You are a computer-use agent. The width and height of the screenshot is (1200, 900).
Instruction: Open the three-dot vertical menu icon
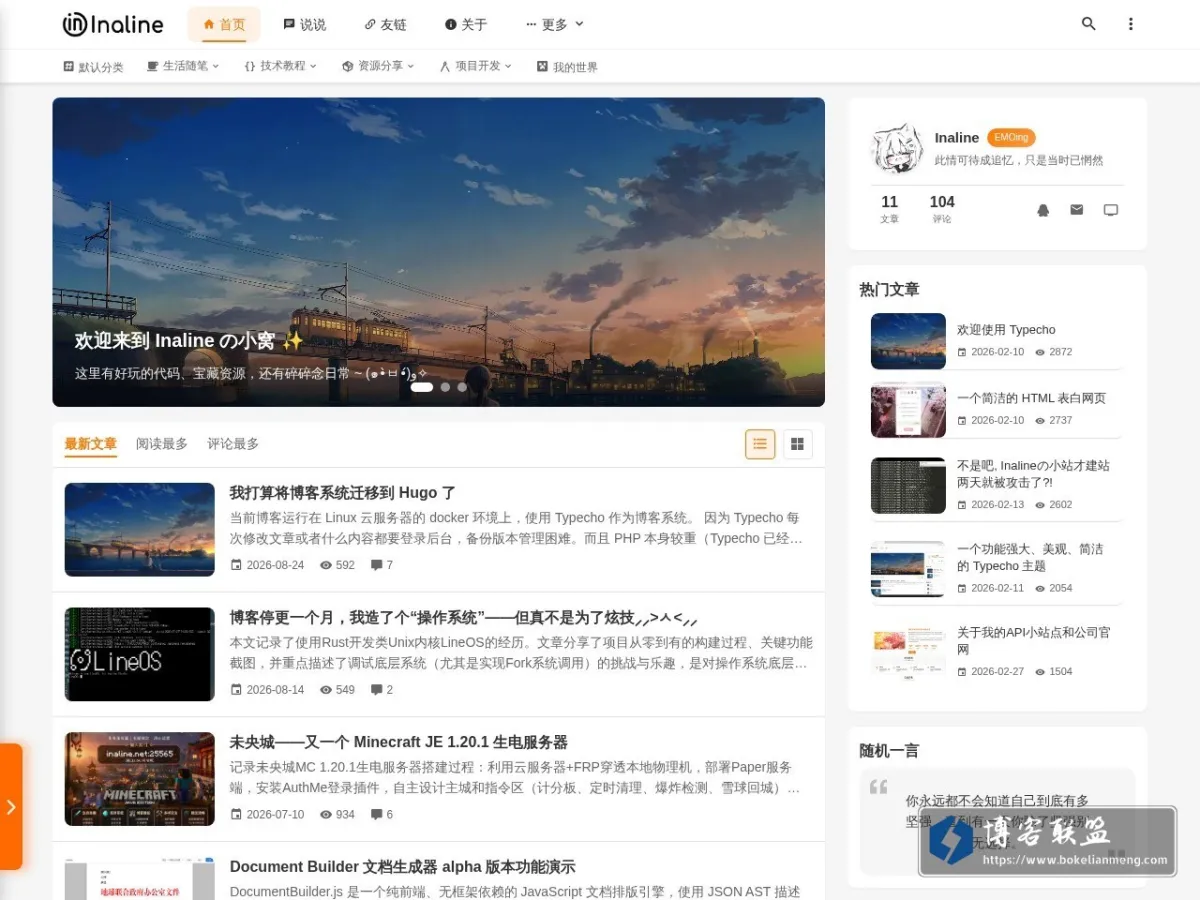[1131, 24]
